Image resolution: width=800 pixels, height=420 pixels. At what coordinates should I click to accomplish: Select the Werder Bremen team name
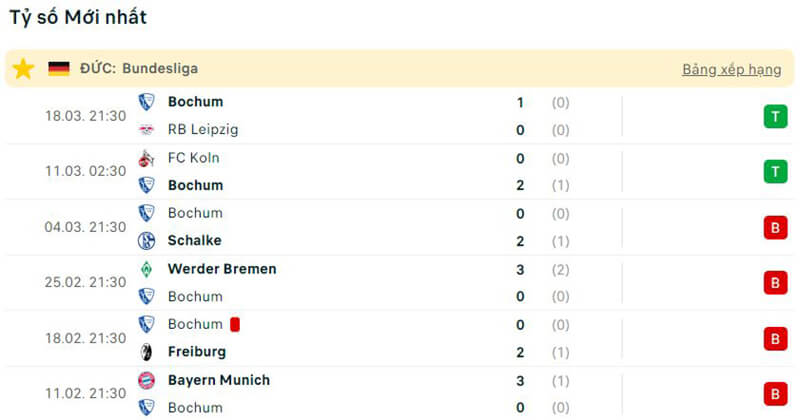222,269
